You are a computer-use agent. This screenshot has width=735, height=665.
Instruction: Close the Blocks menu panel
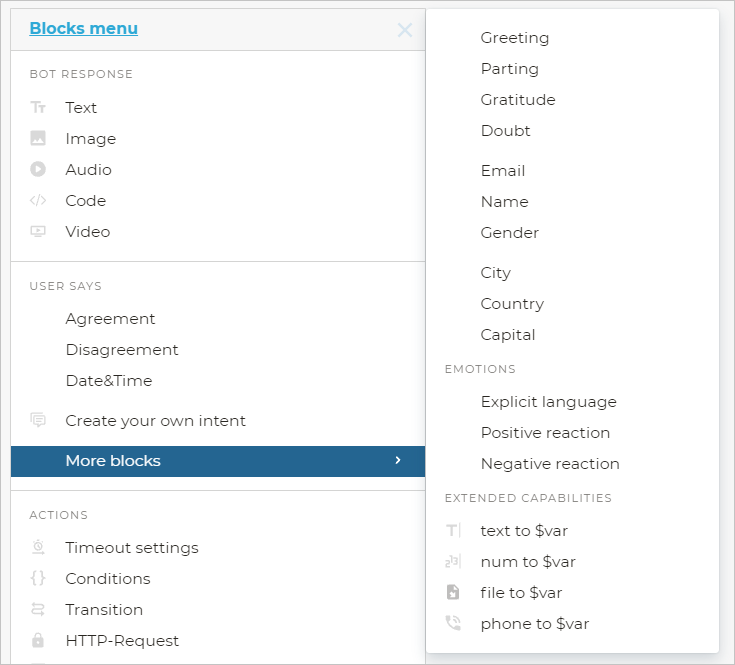click(x=405, y=30)
